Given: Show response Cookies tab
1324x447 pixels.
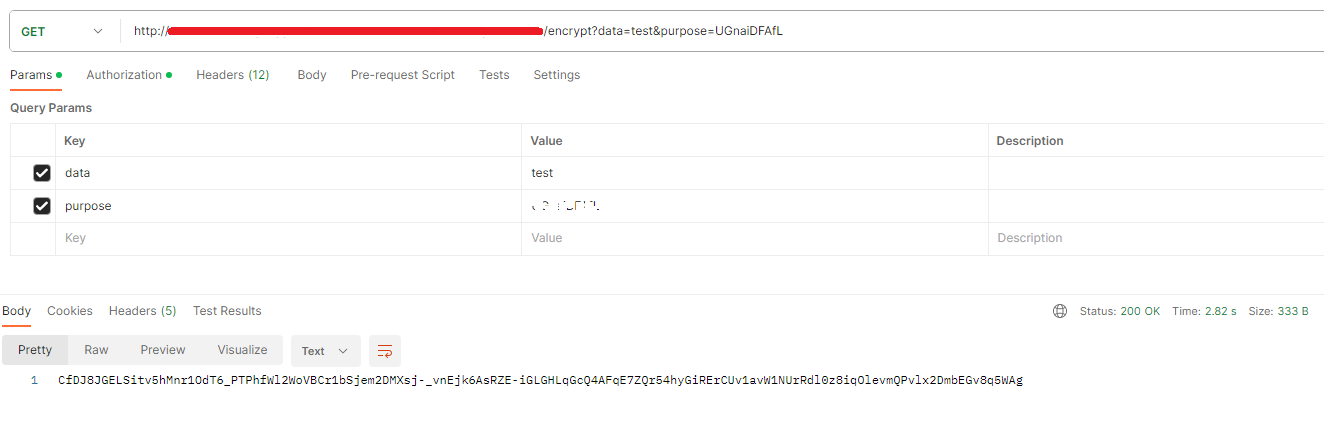Looking at the screenshot, I should [x=70, y=311].
